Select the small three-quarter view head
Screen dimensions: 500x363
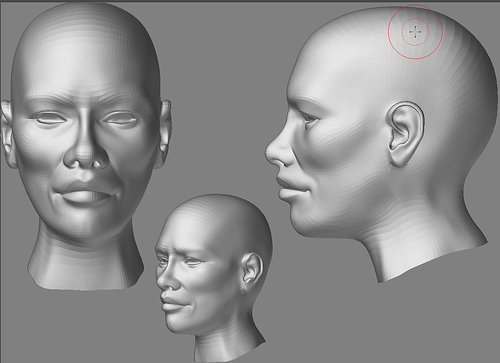click(x=213, y=278)
